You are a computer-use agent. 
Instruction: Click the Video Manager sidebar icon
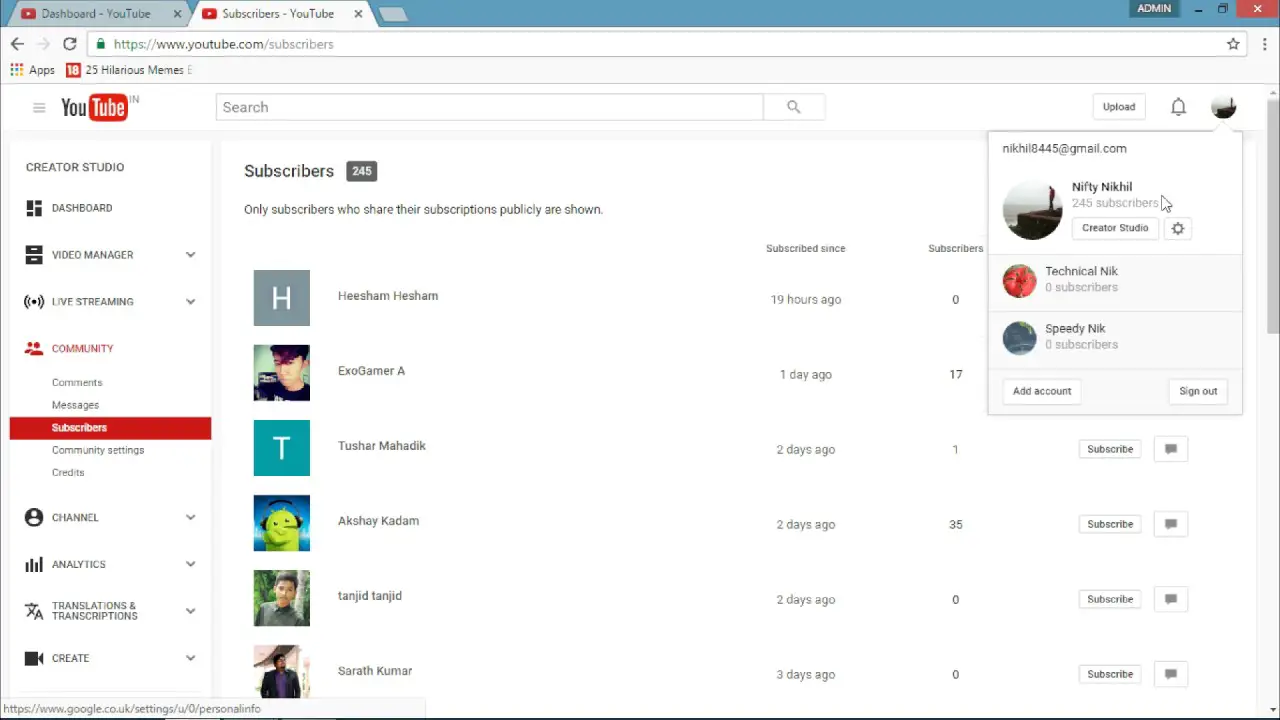[x=34, y=255]
